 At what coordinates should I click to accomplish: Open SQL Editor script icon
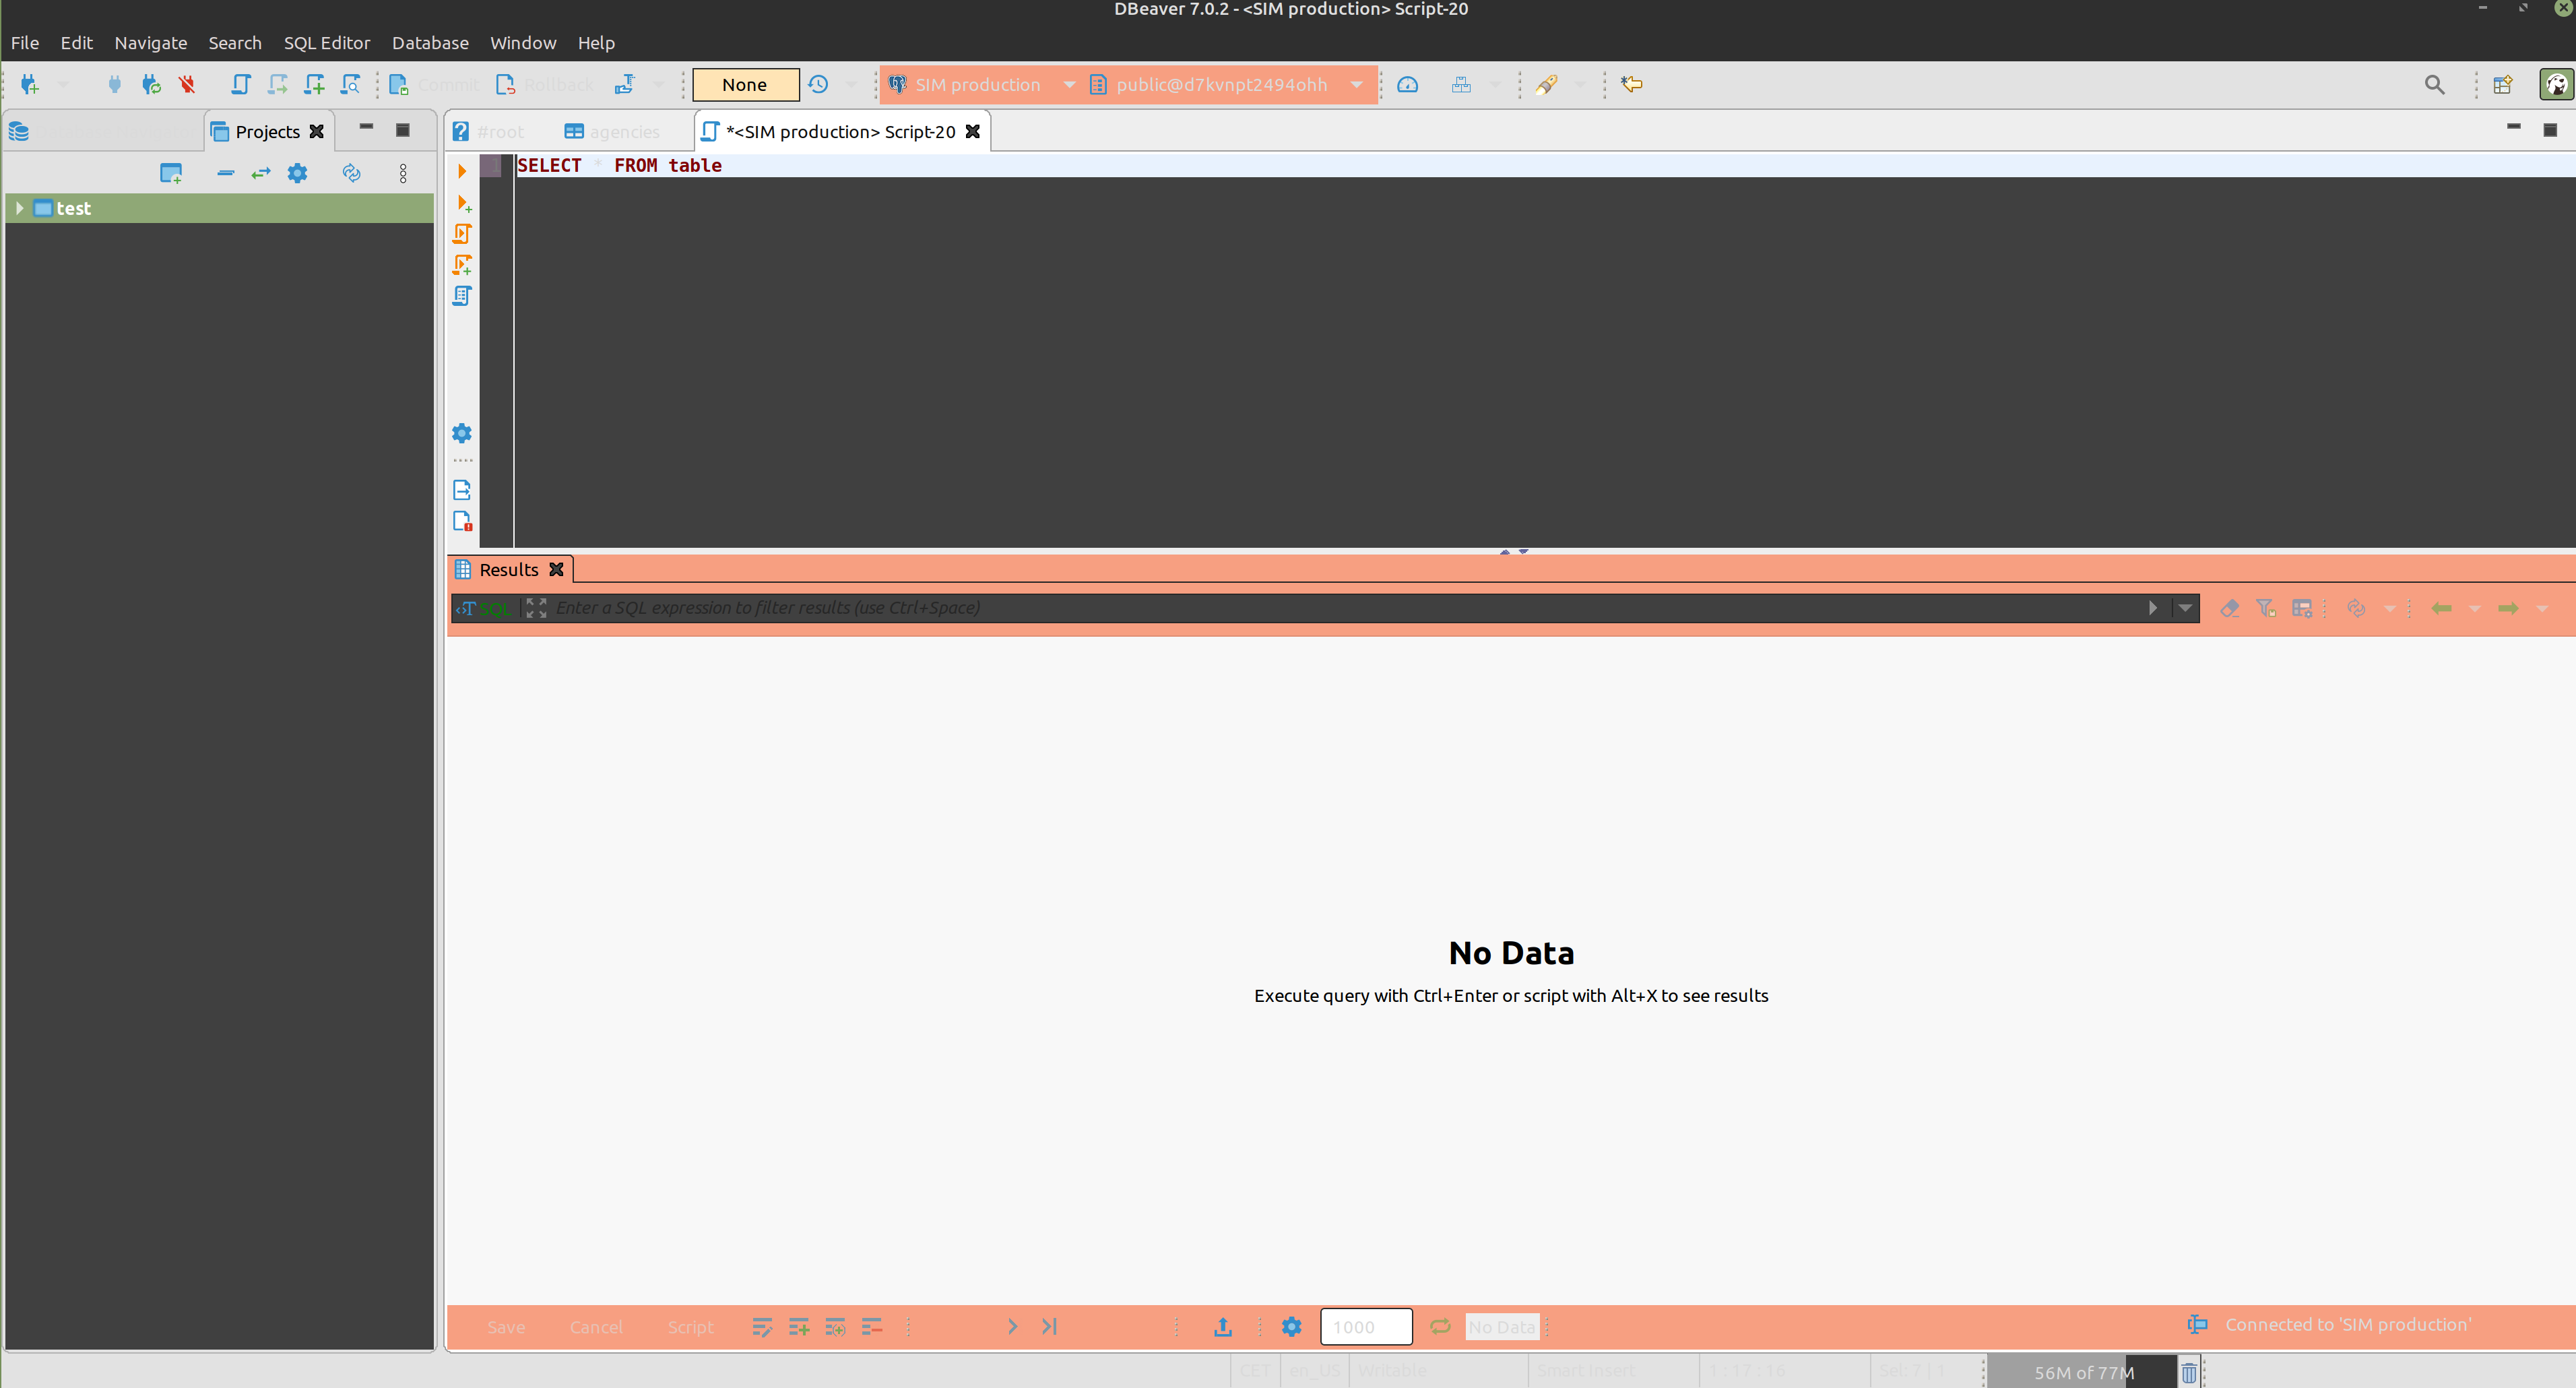241,85
